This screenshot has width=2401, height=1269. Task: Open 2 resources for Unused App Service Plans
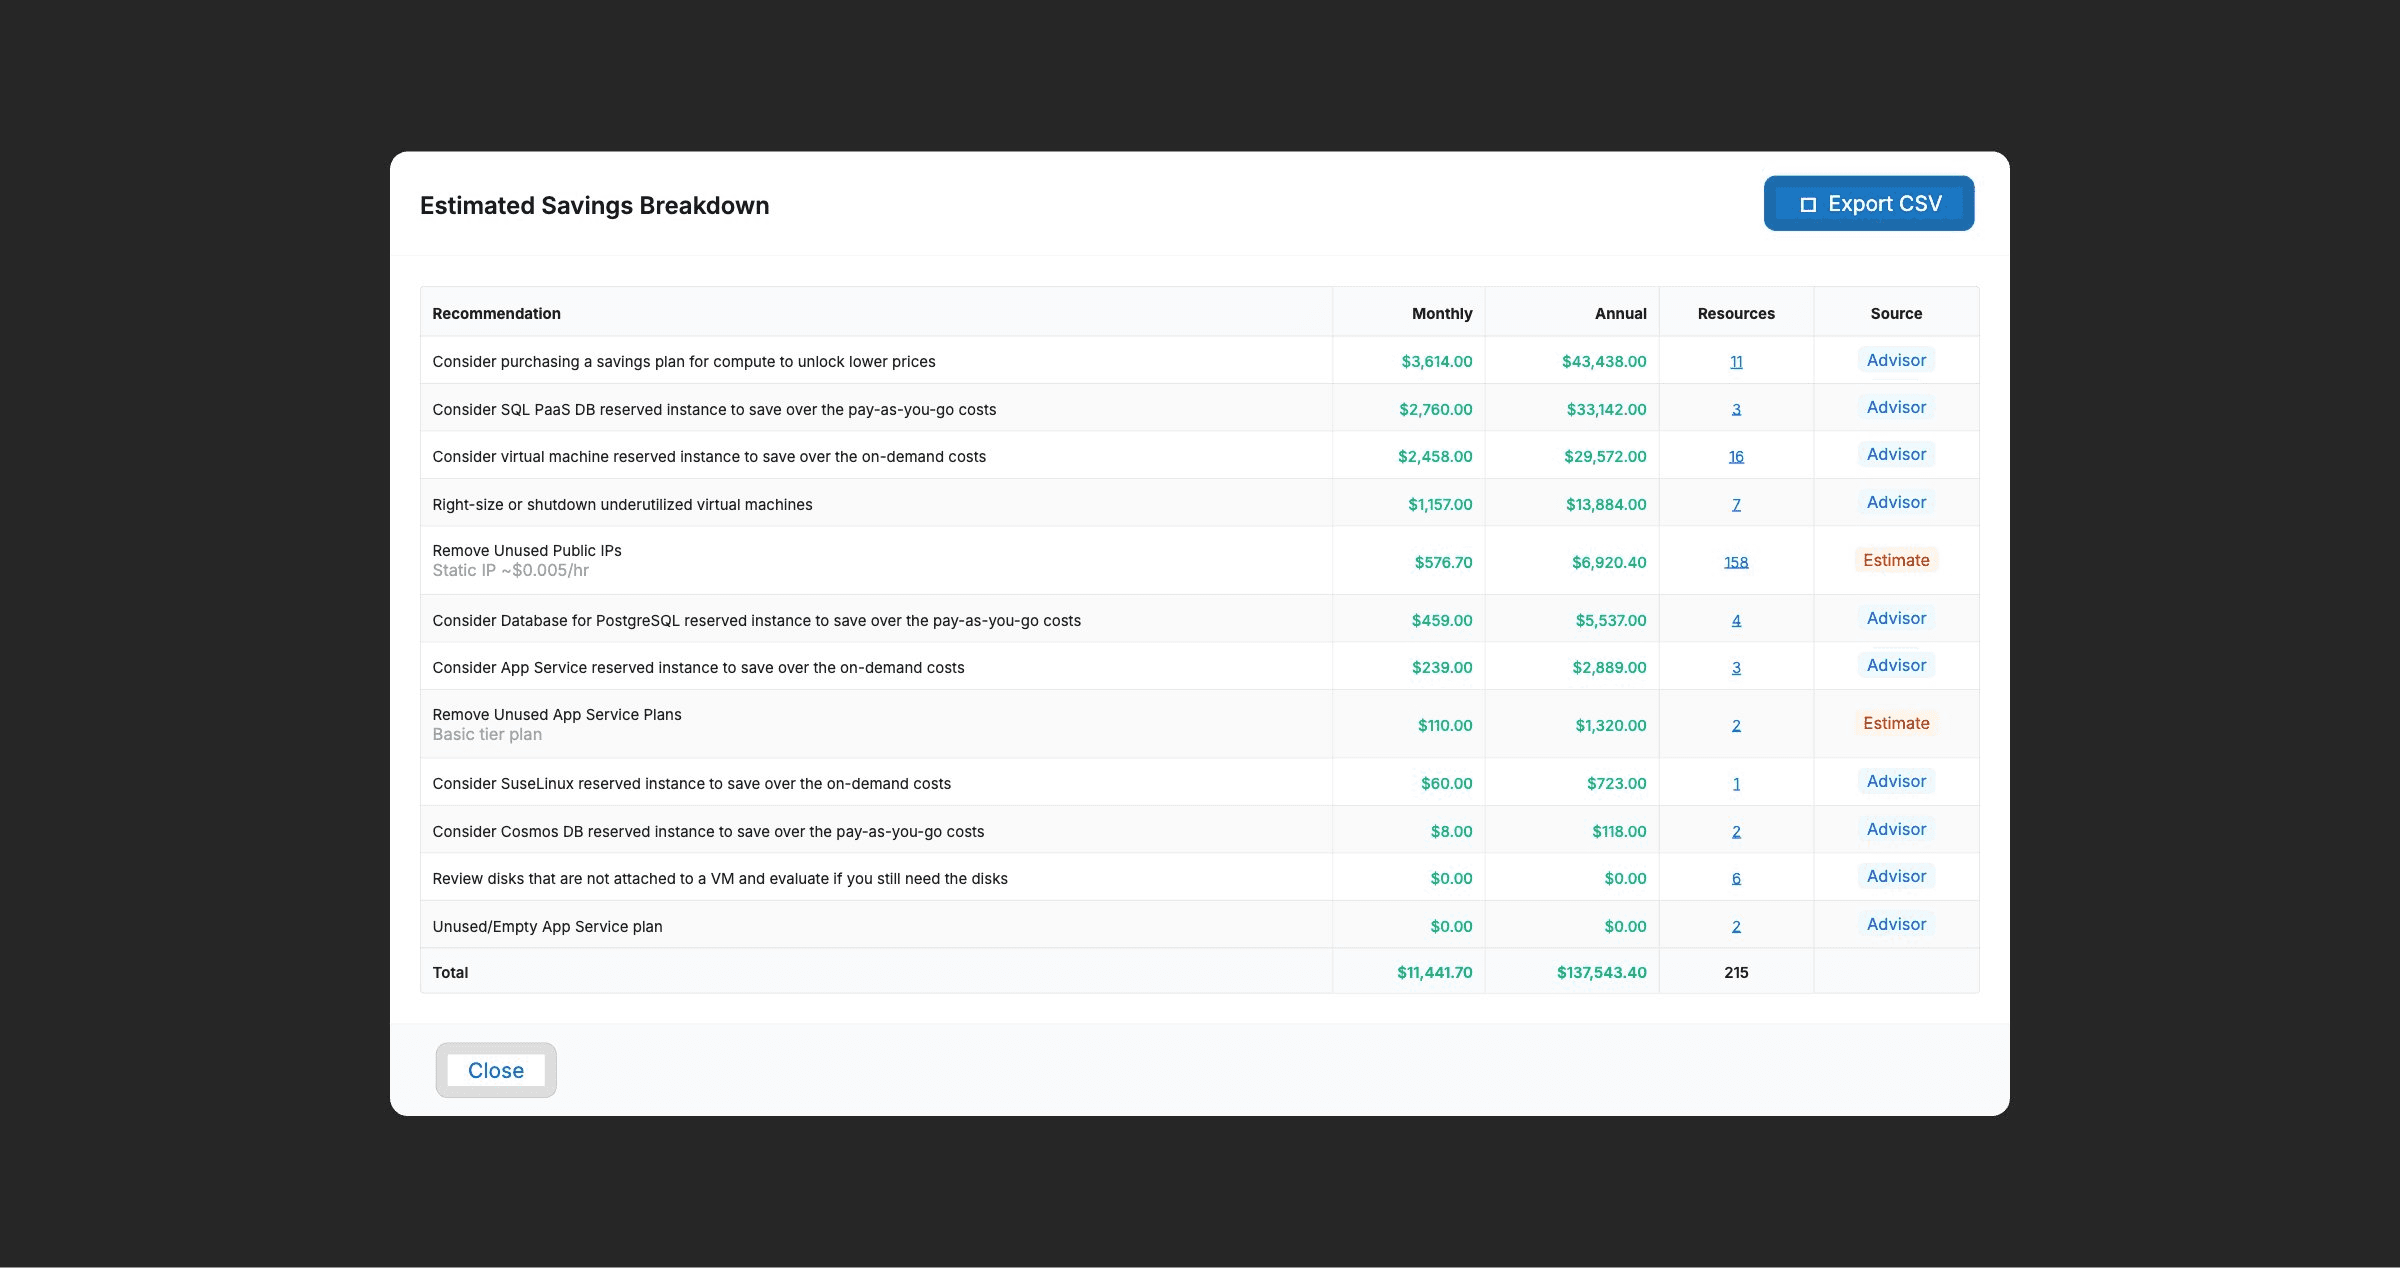[x=1736, y=726]
